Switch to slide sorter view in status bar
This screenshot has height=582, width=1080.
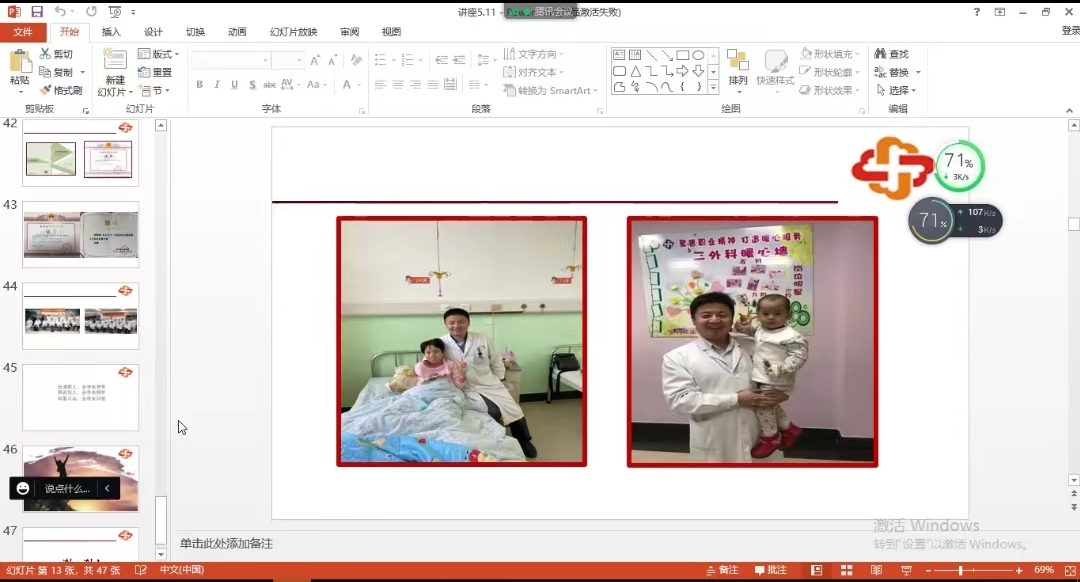click(846, 570)
